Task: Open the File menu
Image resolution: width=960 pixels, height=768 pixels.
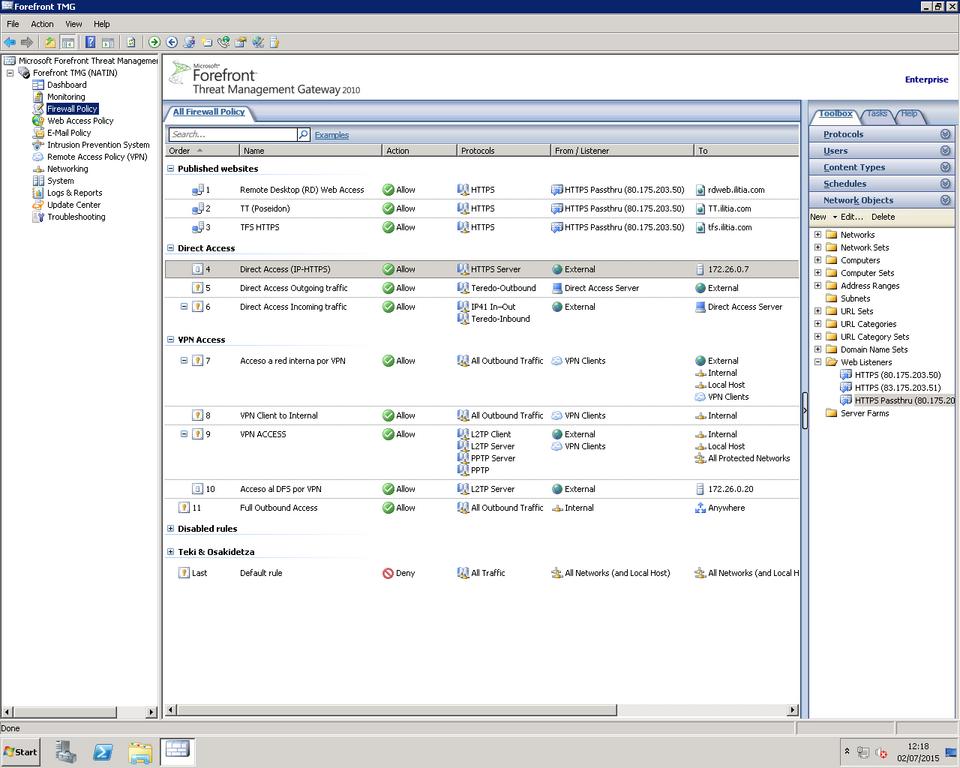Action: pos(13,24)
